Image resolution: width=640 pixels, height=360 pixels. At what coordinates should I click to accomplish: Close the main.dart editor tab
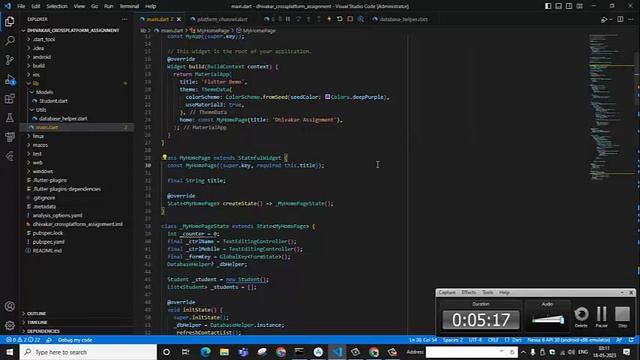179,19
